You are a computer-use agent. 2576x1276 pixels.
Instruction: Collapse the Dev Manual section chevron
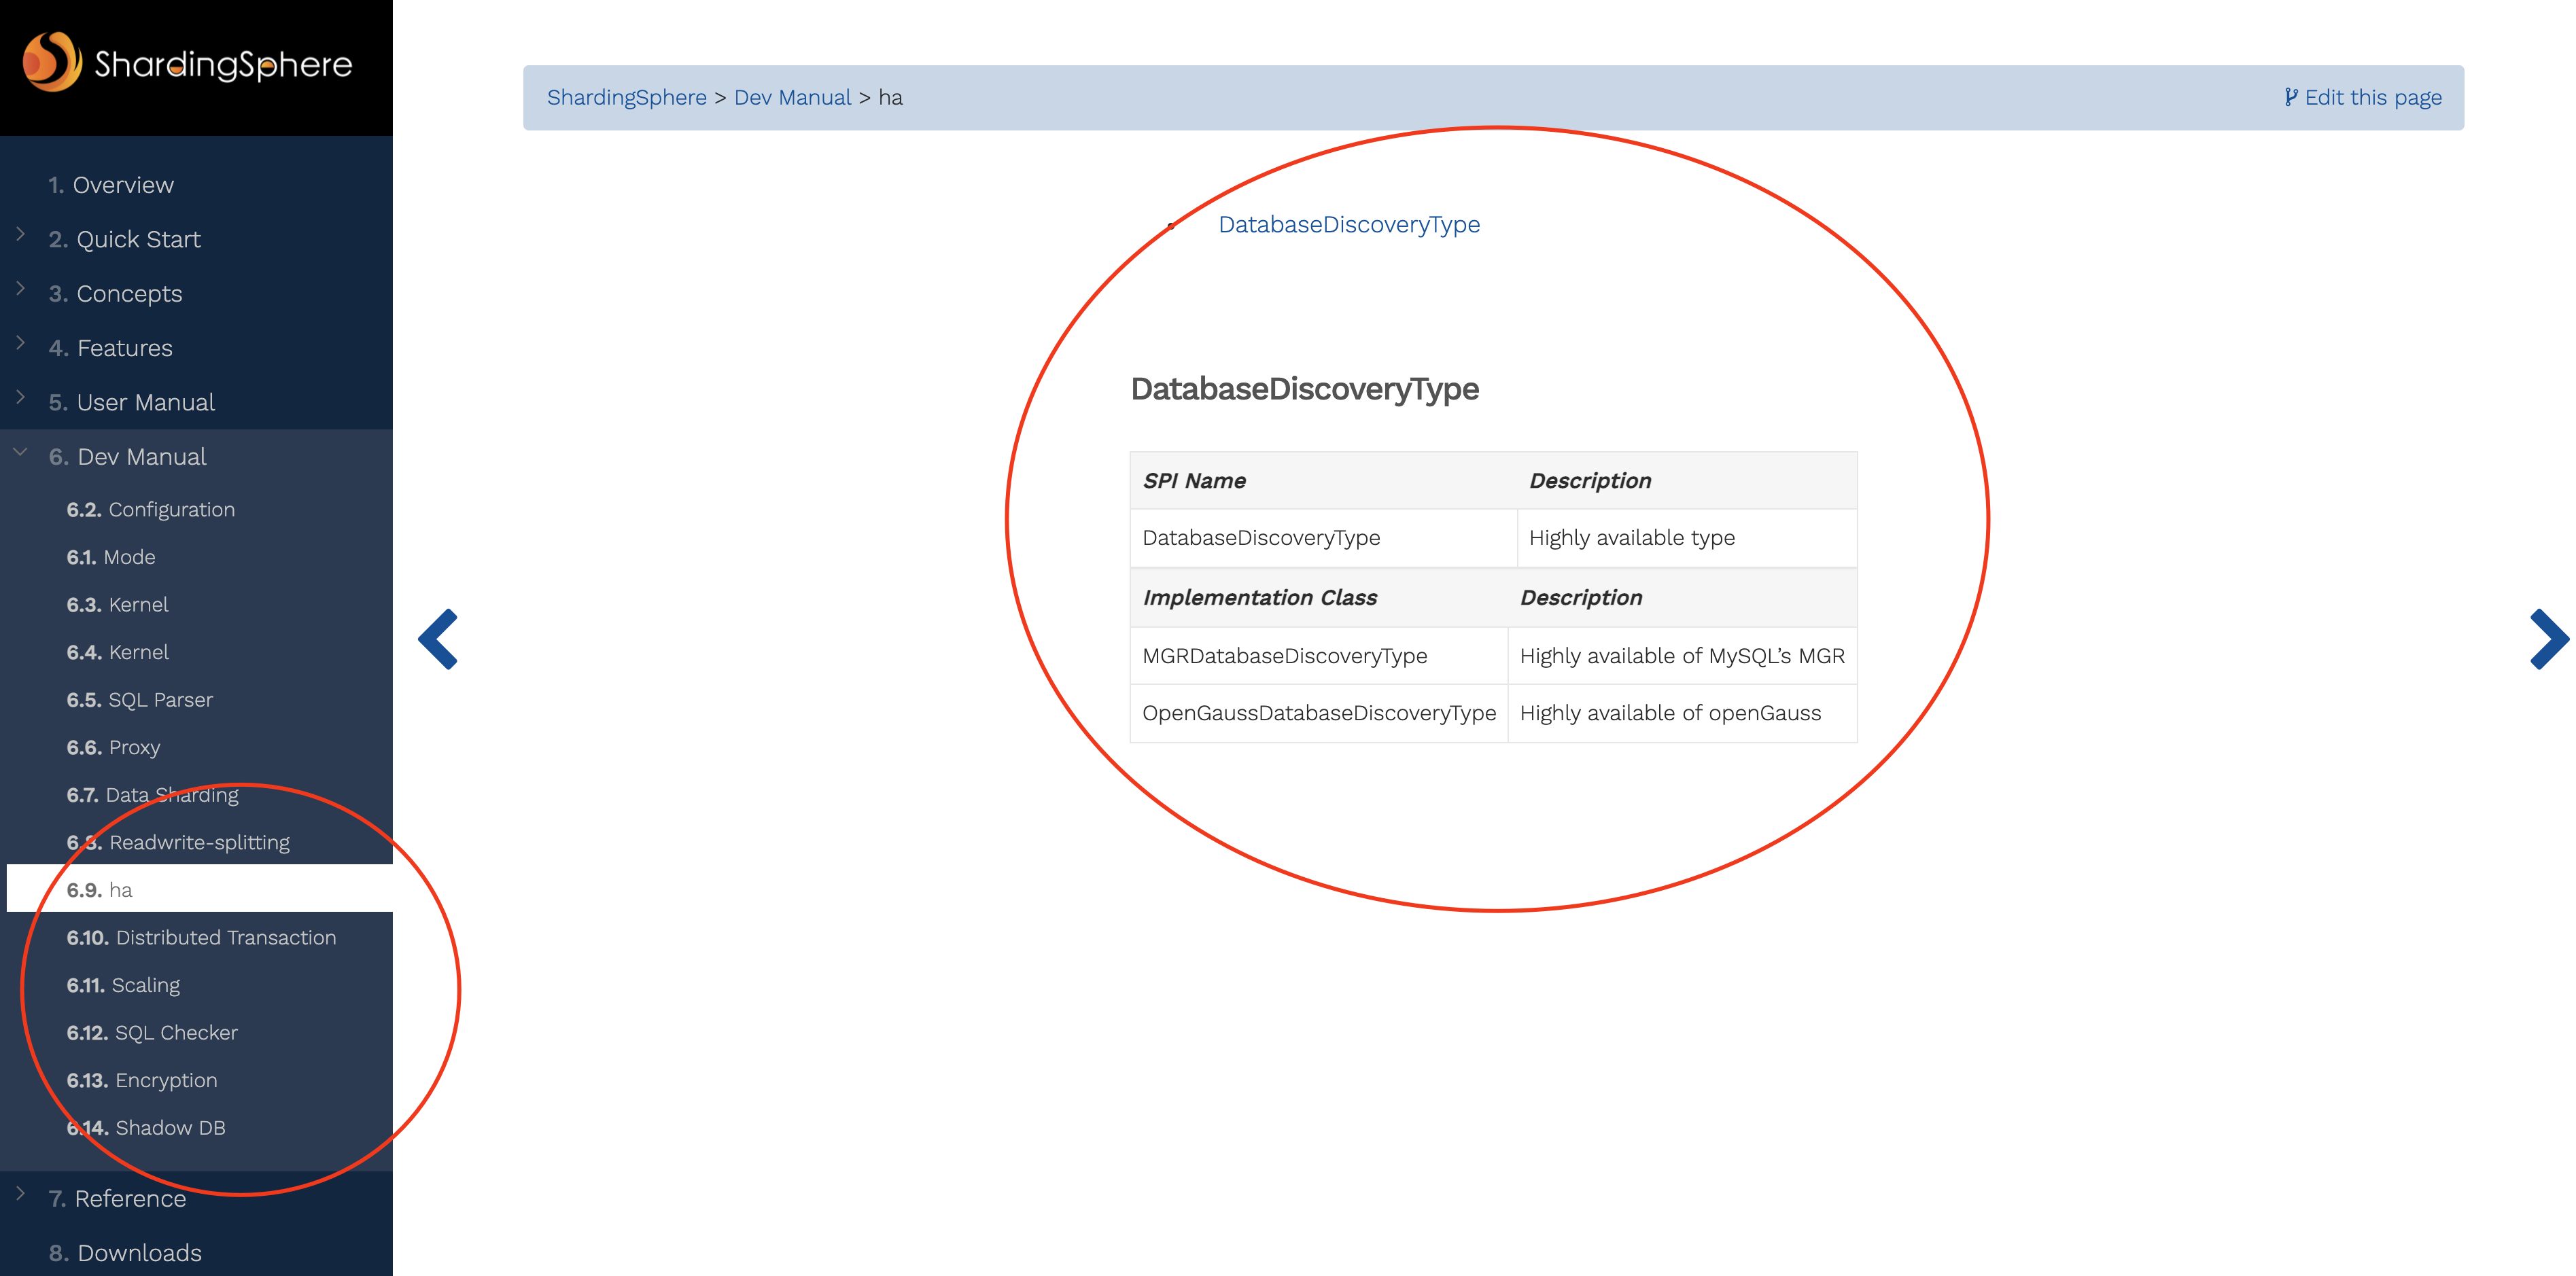coord(21,453)
